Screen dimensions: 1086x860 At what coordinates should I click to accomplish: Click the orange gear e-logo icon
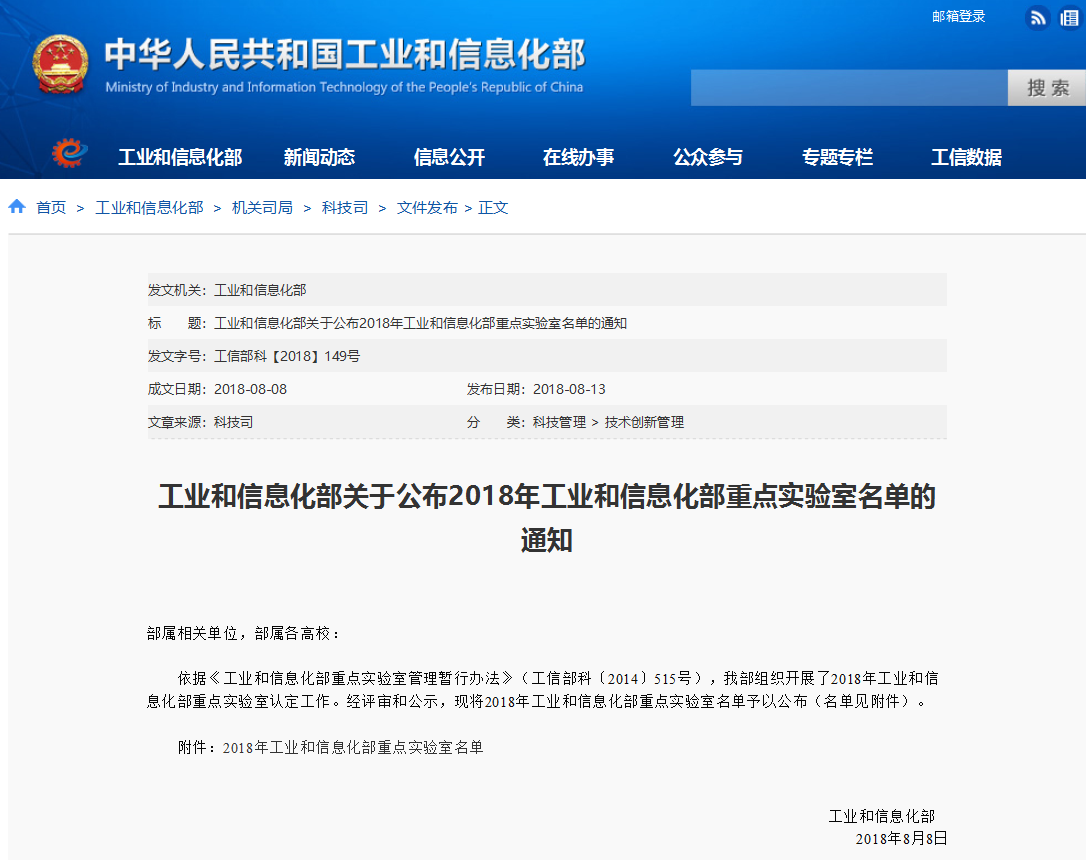click(70, 153)
